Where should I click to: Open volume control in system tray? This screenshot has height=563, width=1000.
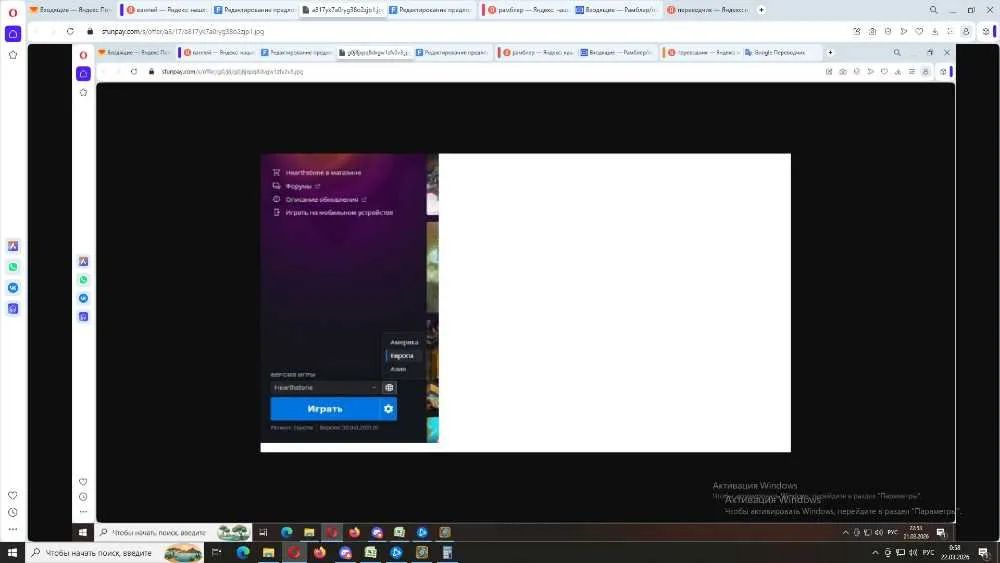pyautogui.click(x=913, y=553)
